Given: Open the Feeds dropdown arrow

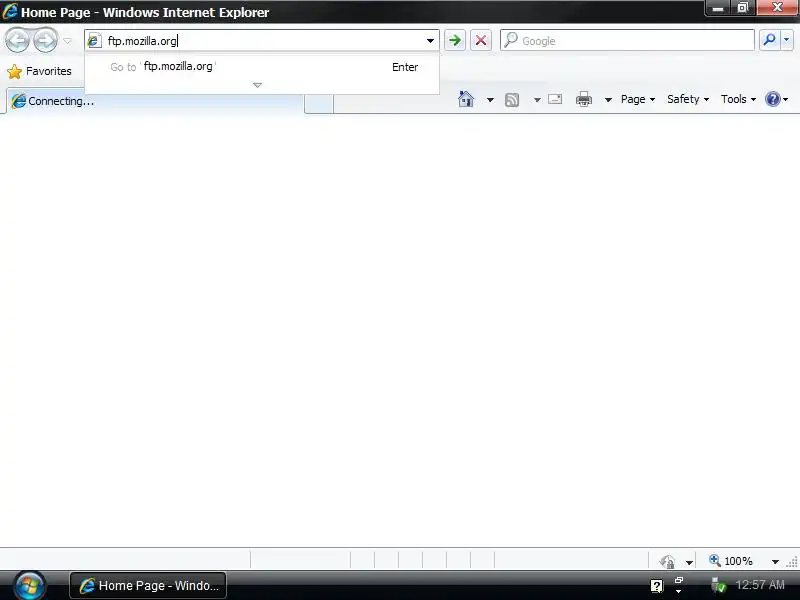Looking at the screenshot, I should pos(537,99).
